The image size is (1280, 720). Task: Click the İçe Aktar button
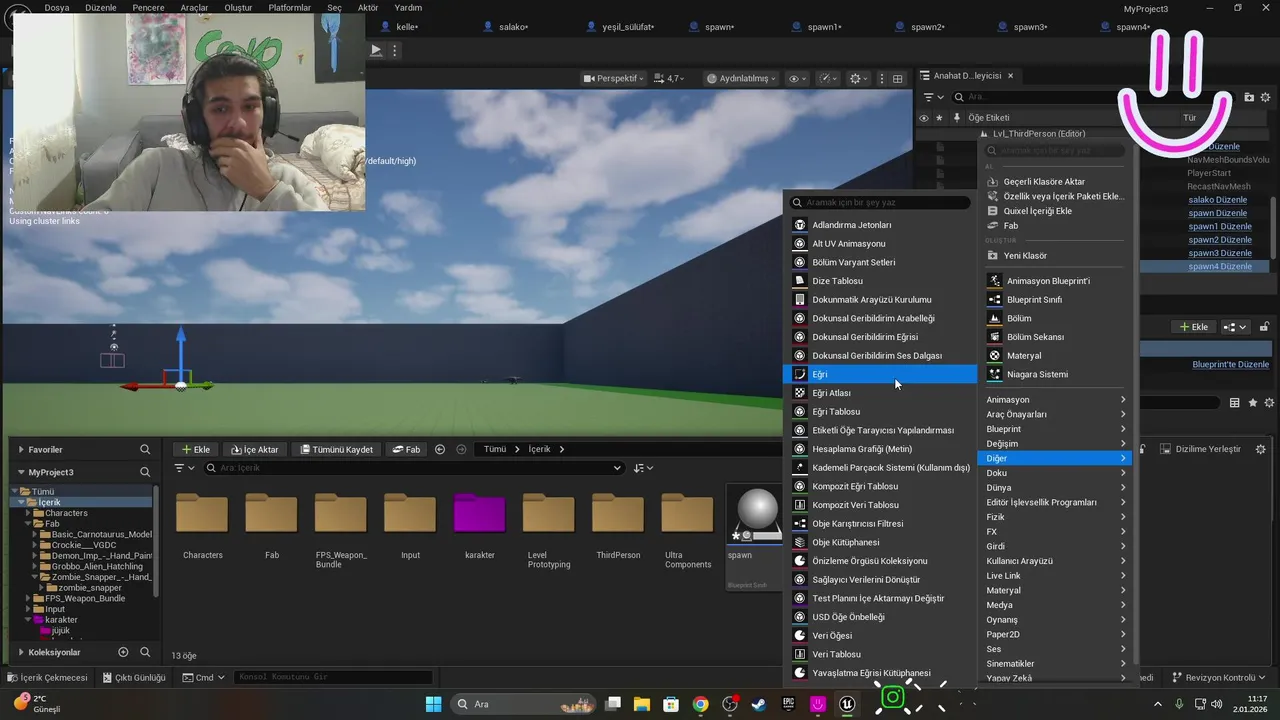[254, 449]
